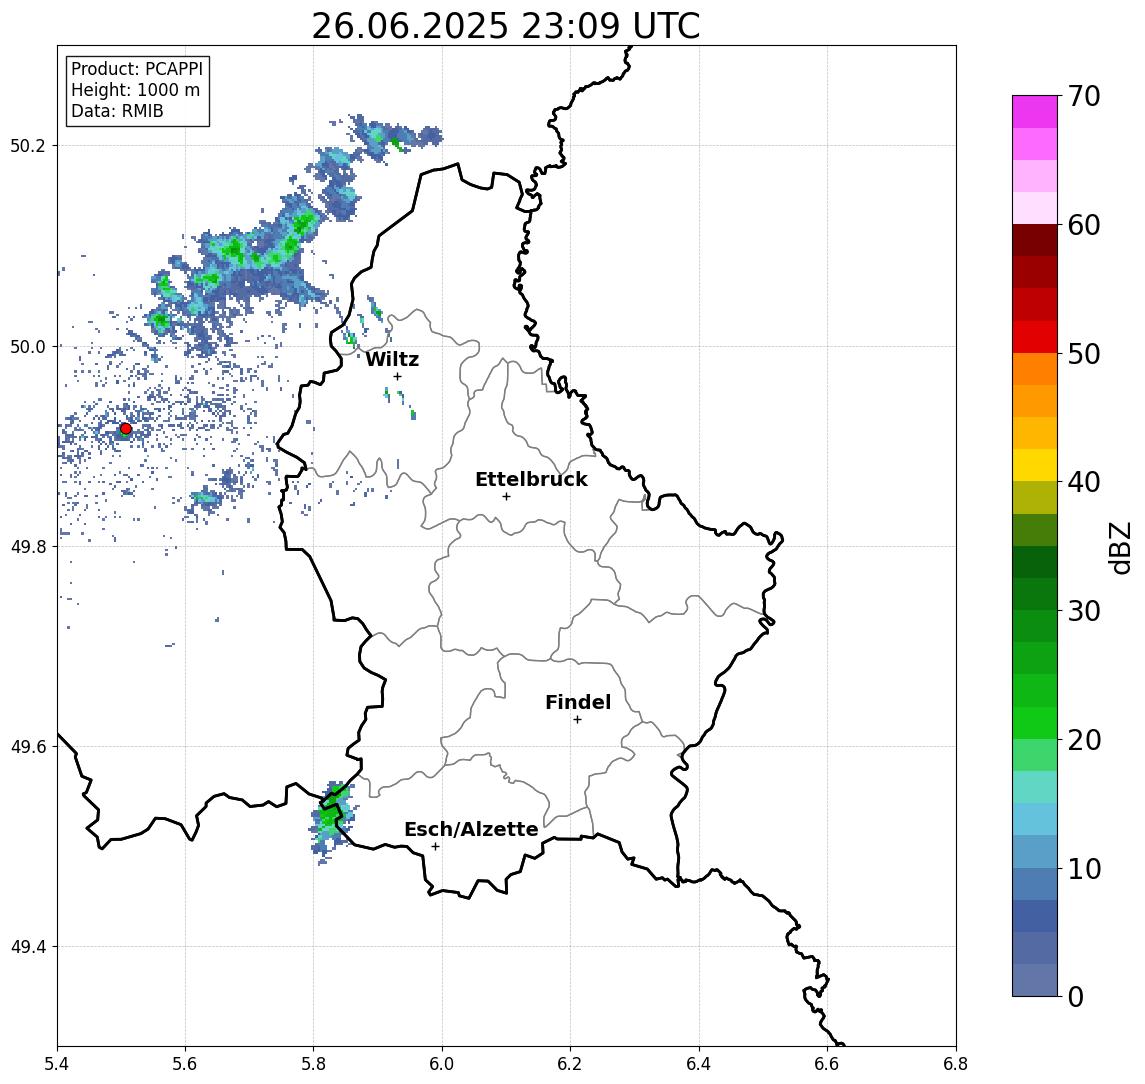Pick the orange swatch just below 50
1145x1084 pixels.
click(1035, 369)
